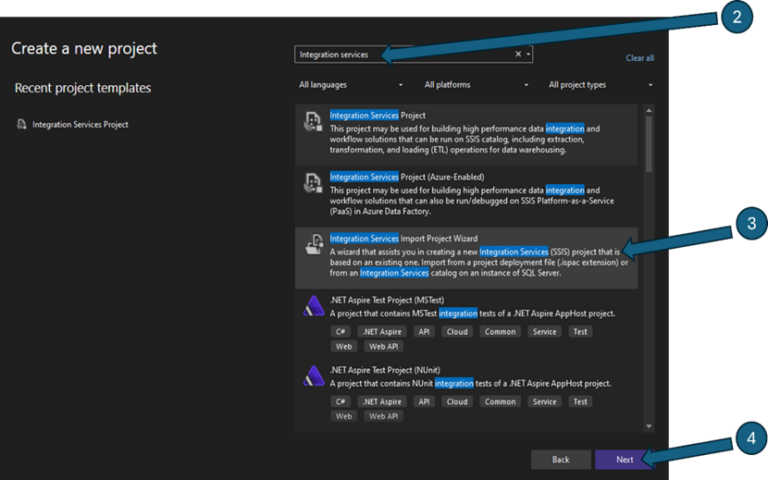The width and height of the screenshot is (768, 480).
Task: Click the .NET Aspire Test Project (NUnit) icon
Action: [x=312, y=375]
